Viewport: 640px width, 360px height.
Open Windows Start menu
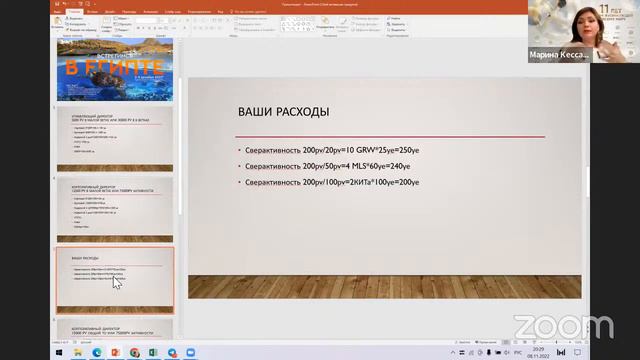coord(59,352)
